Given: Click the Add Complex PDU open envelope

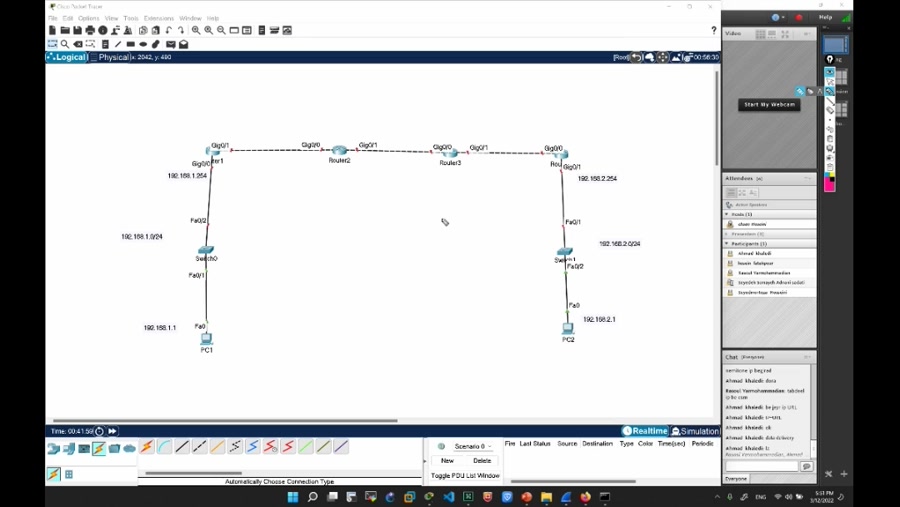Looking at the screenshot, I should pos(184,44).
